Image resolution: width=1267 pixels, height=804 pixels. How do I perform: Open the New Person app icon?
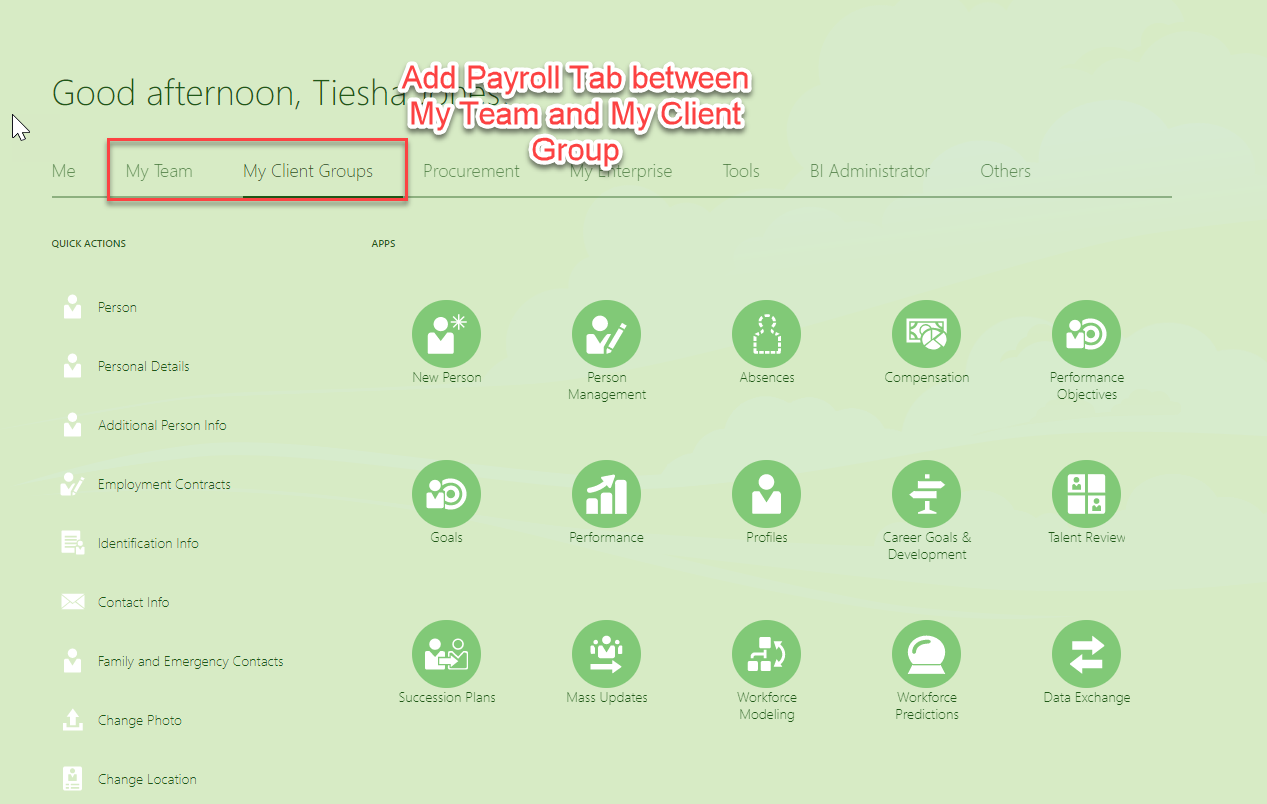click(446, 334)
